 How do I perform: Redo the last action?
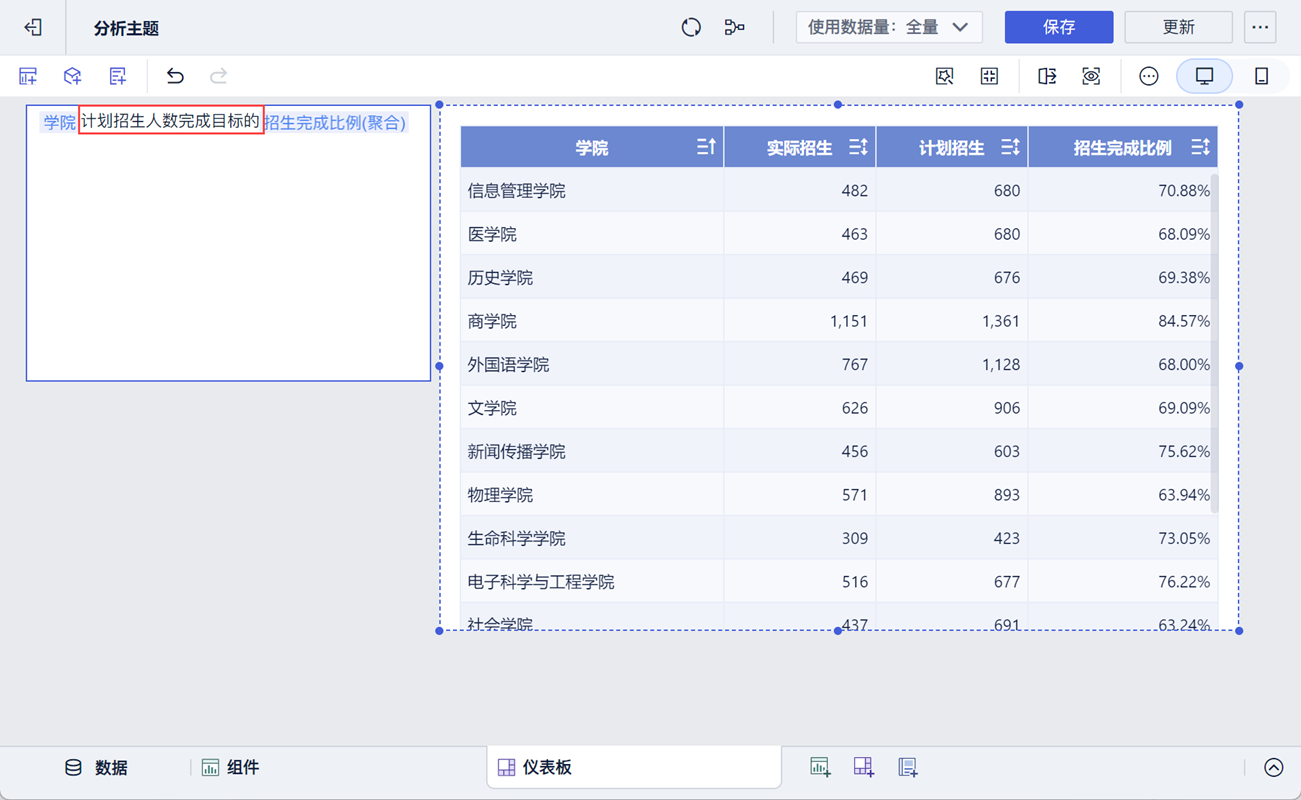pyautogui.click(x=218, y=76)
